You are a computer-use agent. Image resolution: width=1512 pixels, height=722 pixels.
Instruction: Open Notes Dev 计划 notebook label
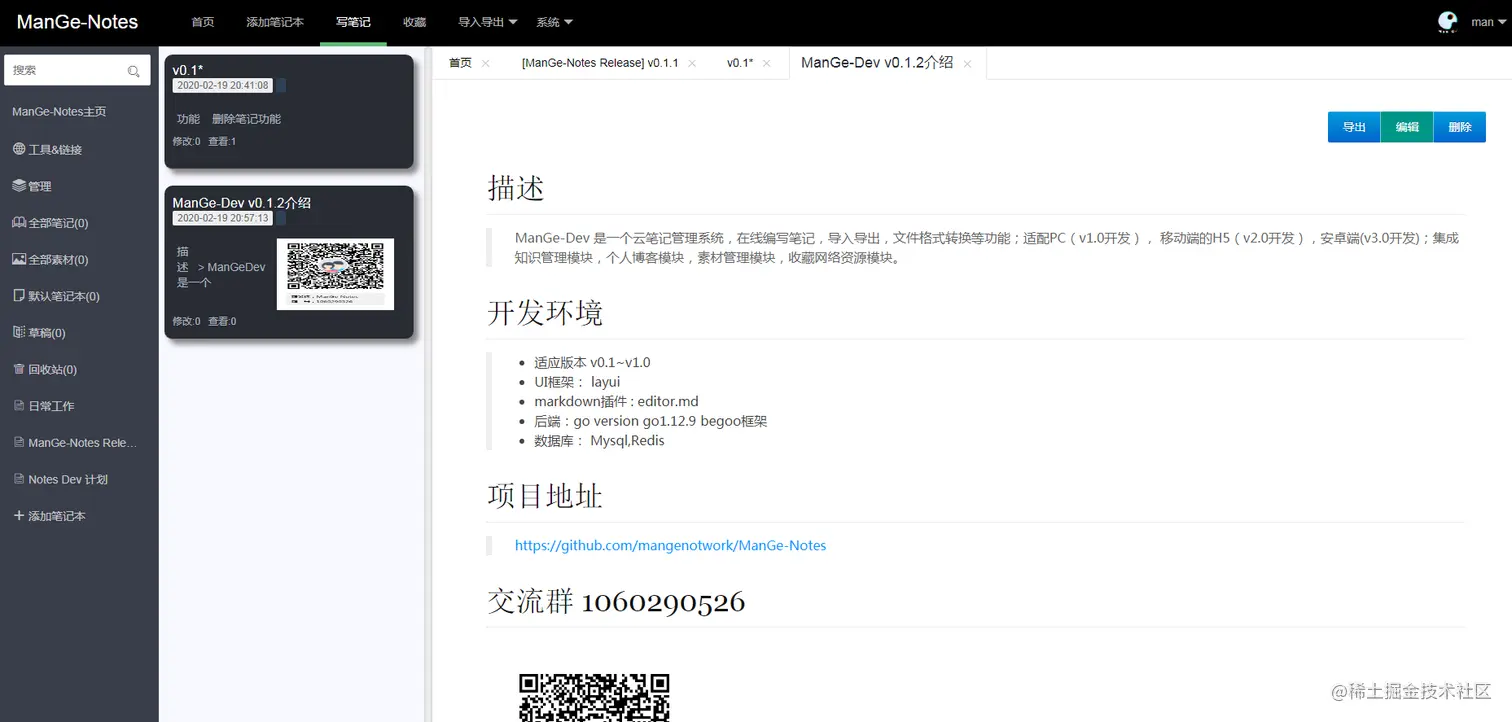click(68, 480)
